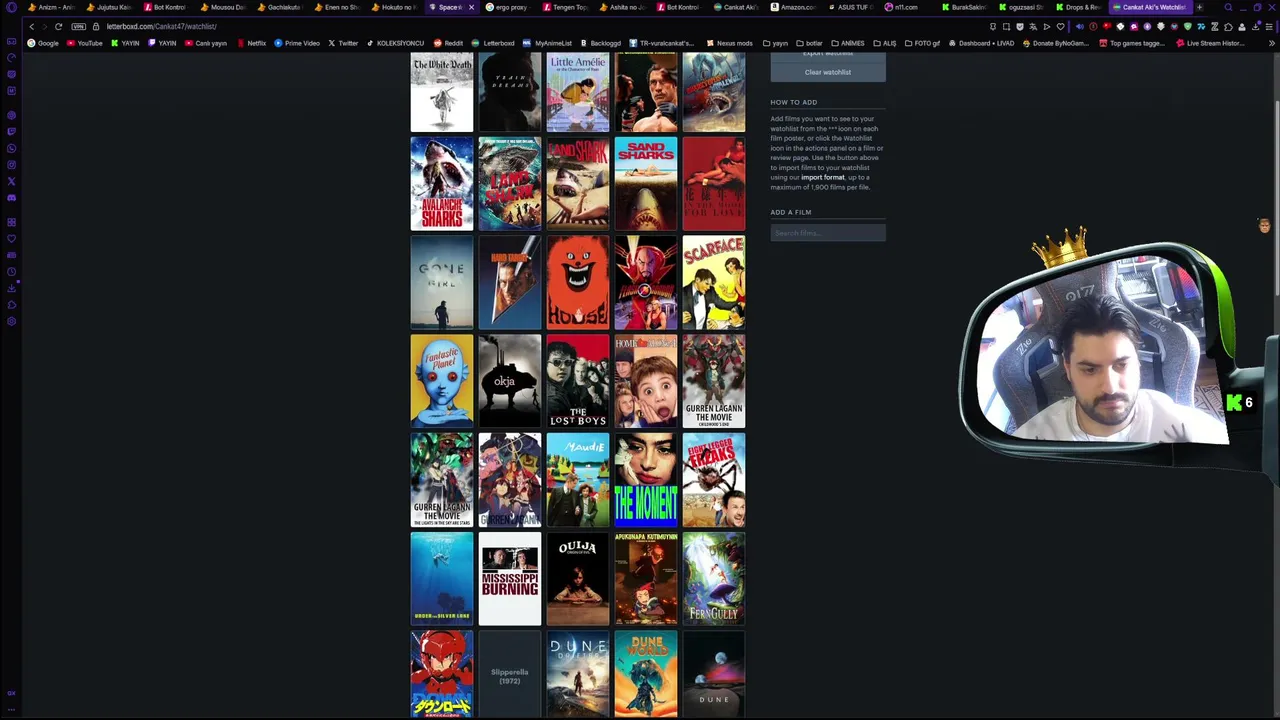1280x720 pixels.
Task: Open the Prime Video bookmark
Action: click(x=297, y=43)
